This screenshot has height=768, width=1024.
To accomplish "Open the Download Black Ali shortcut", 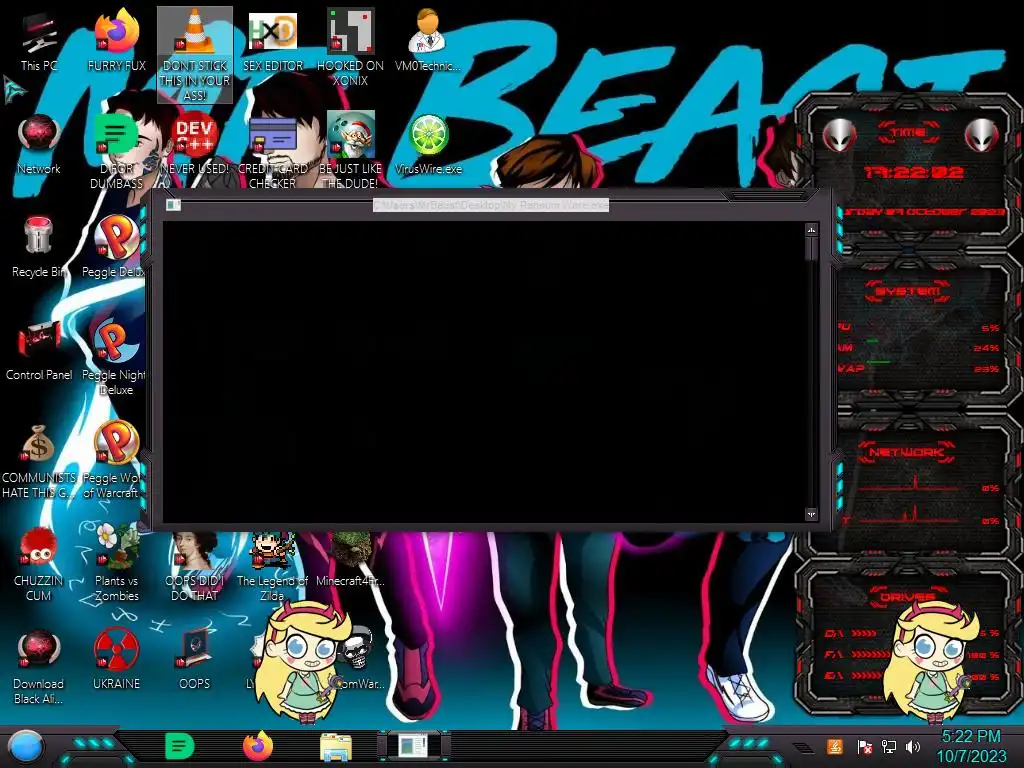I will [x=39, y=667].
